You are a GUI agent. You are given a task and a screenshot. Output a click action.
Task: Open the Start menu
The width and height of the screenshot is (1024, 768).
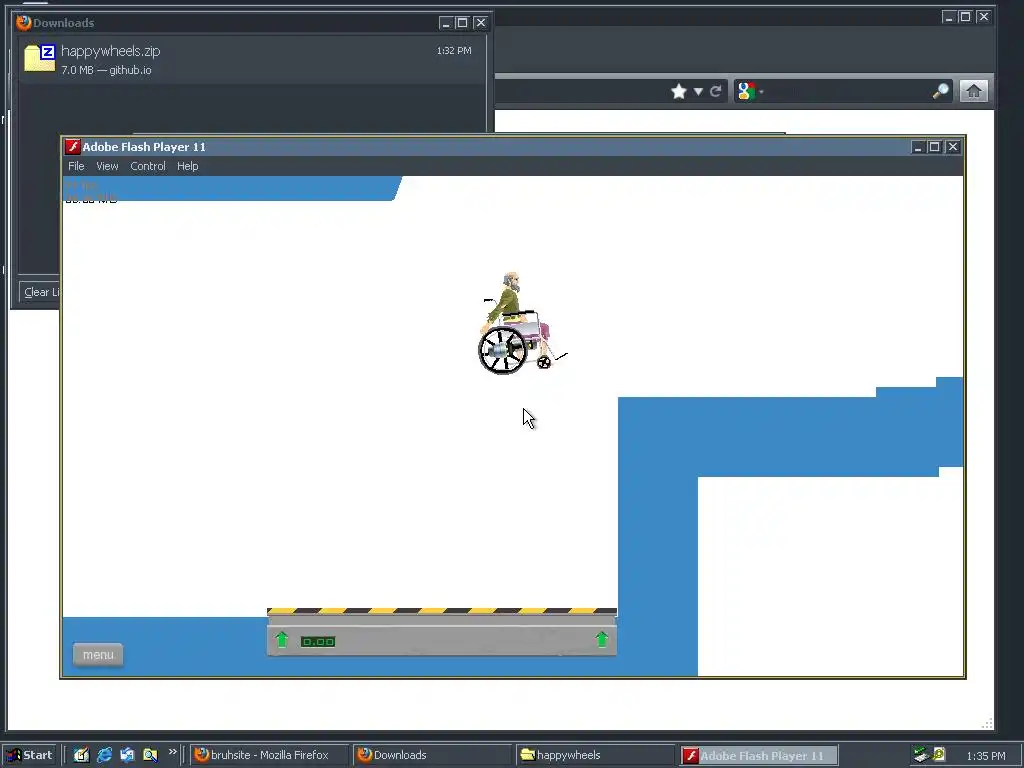(30, 755)
